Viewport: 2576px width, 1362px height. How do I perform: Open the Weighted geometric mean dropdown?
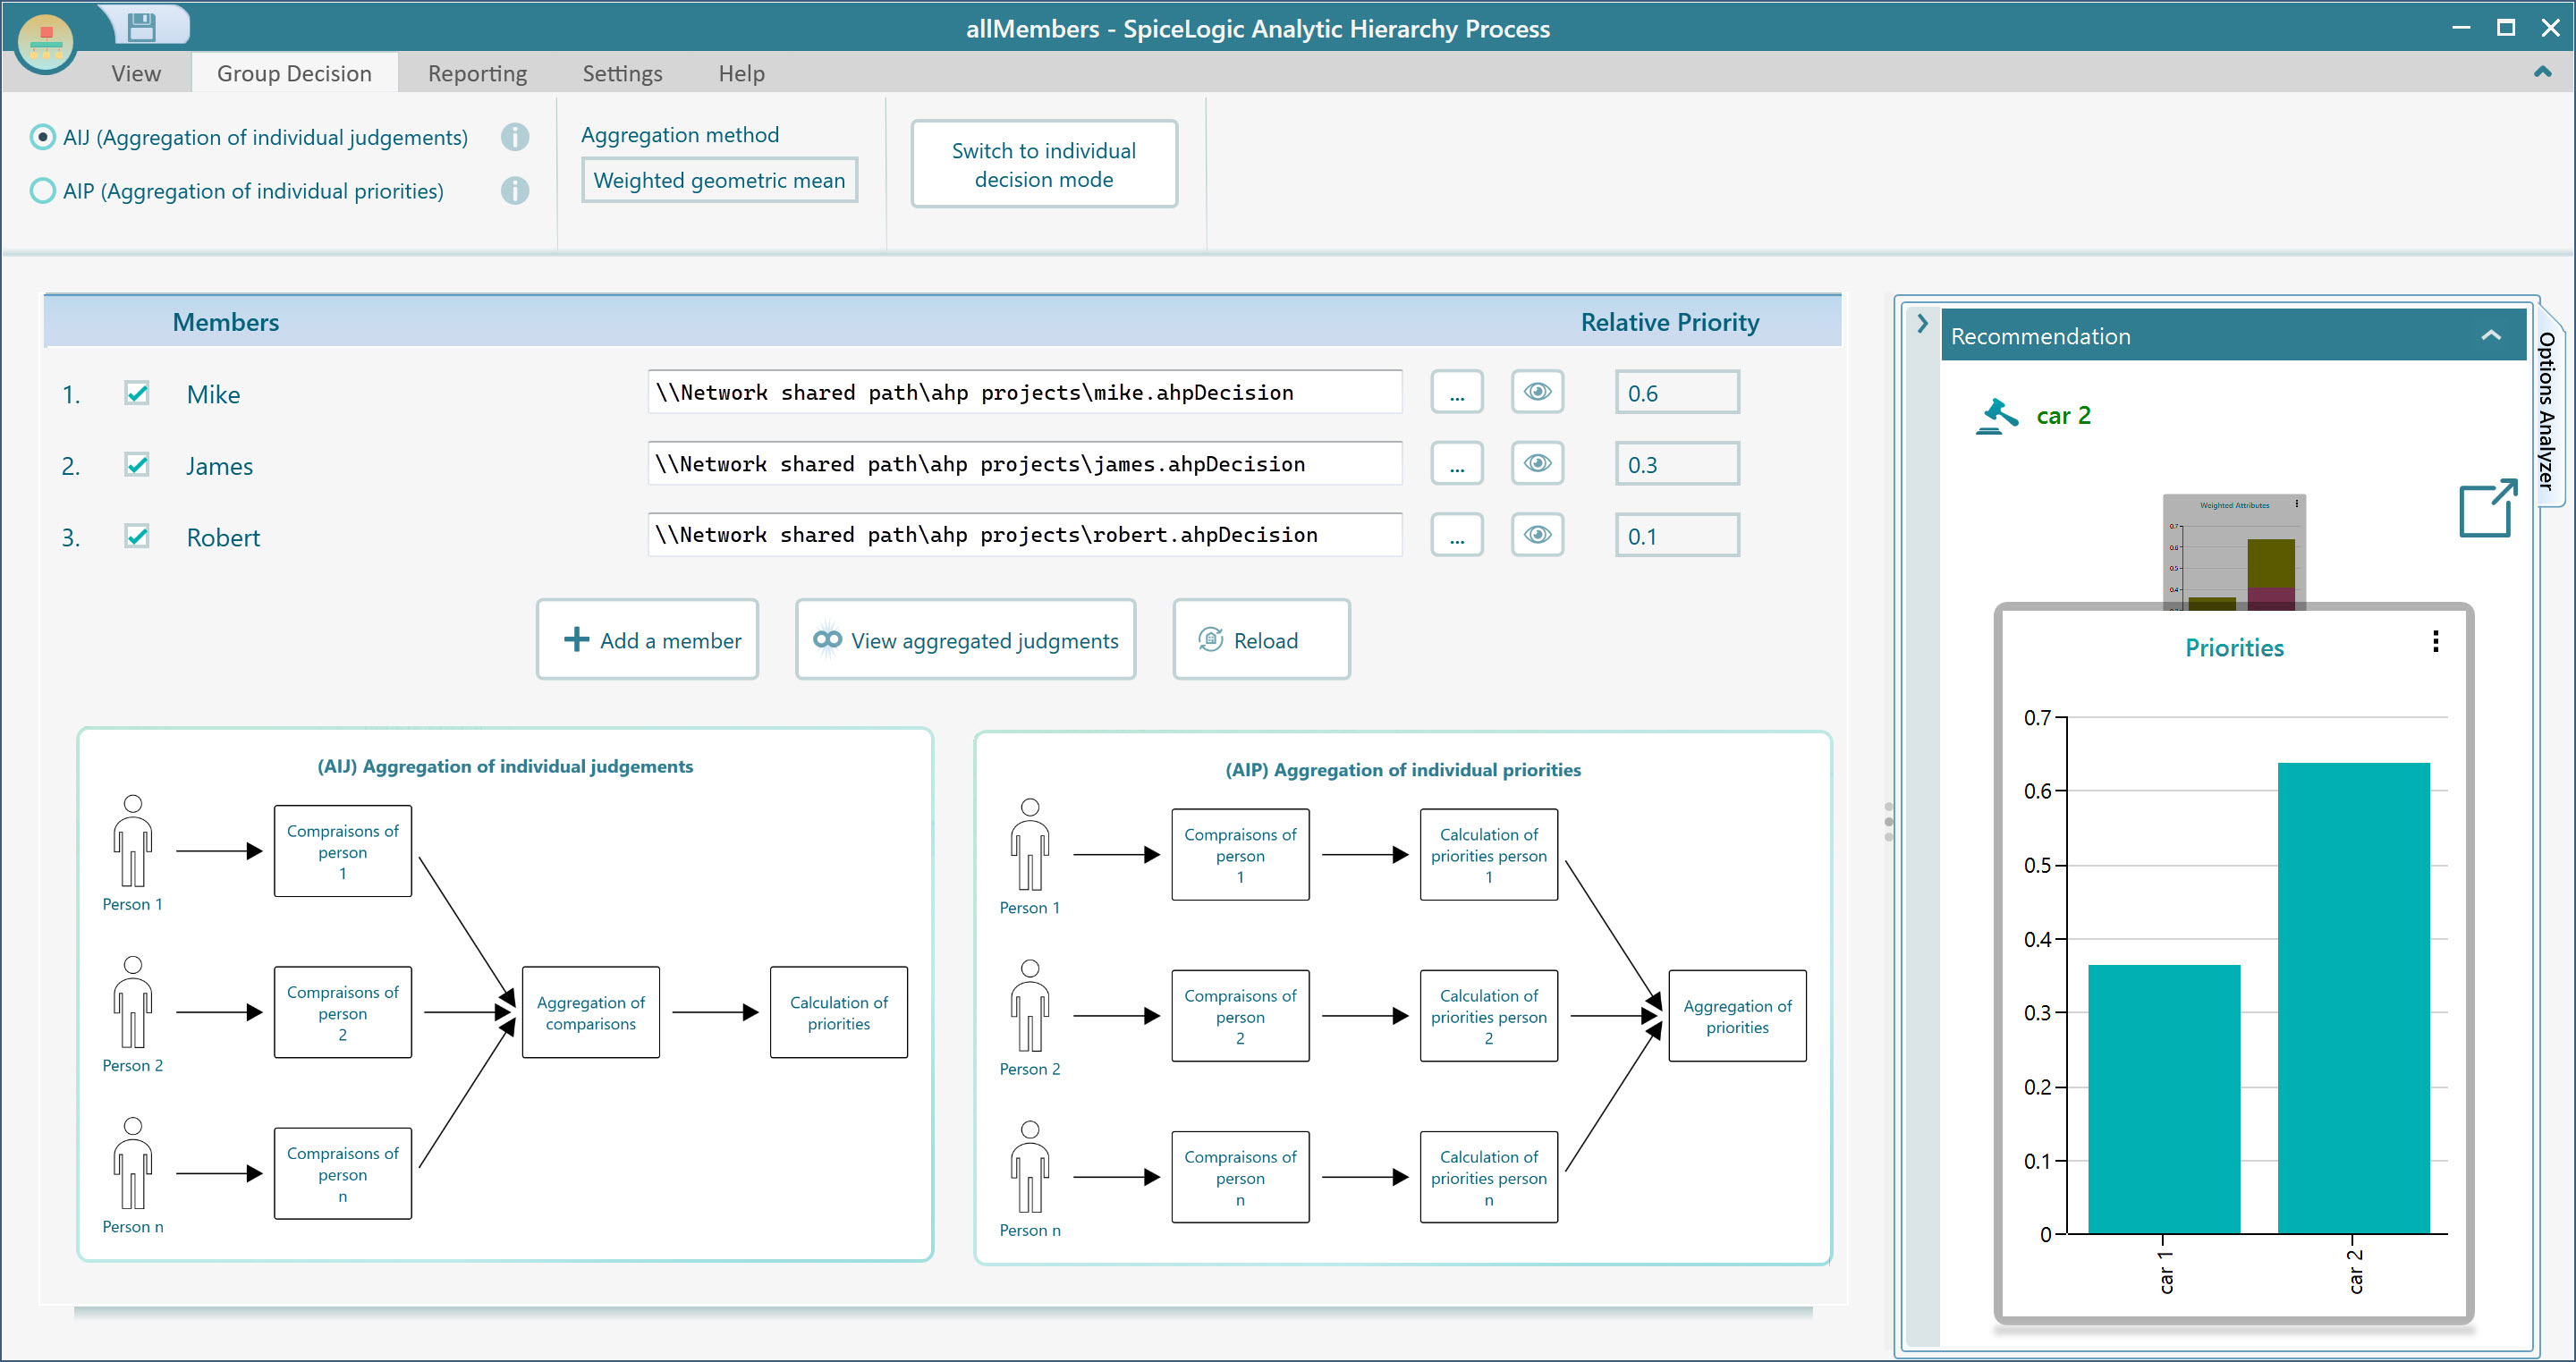point(719,180)
